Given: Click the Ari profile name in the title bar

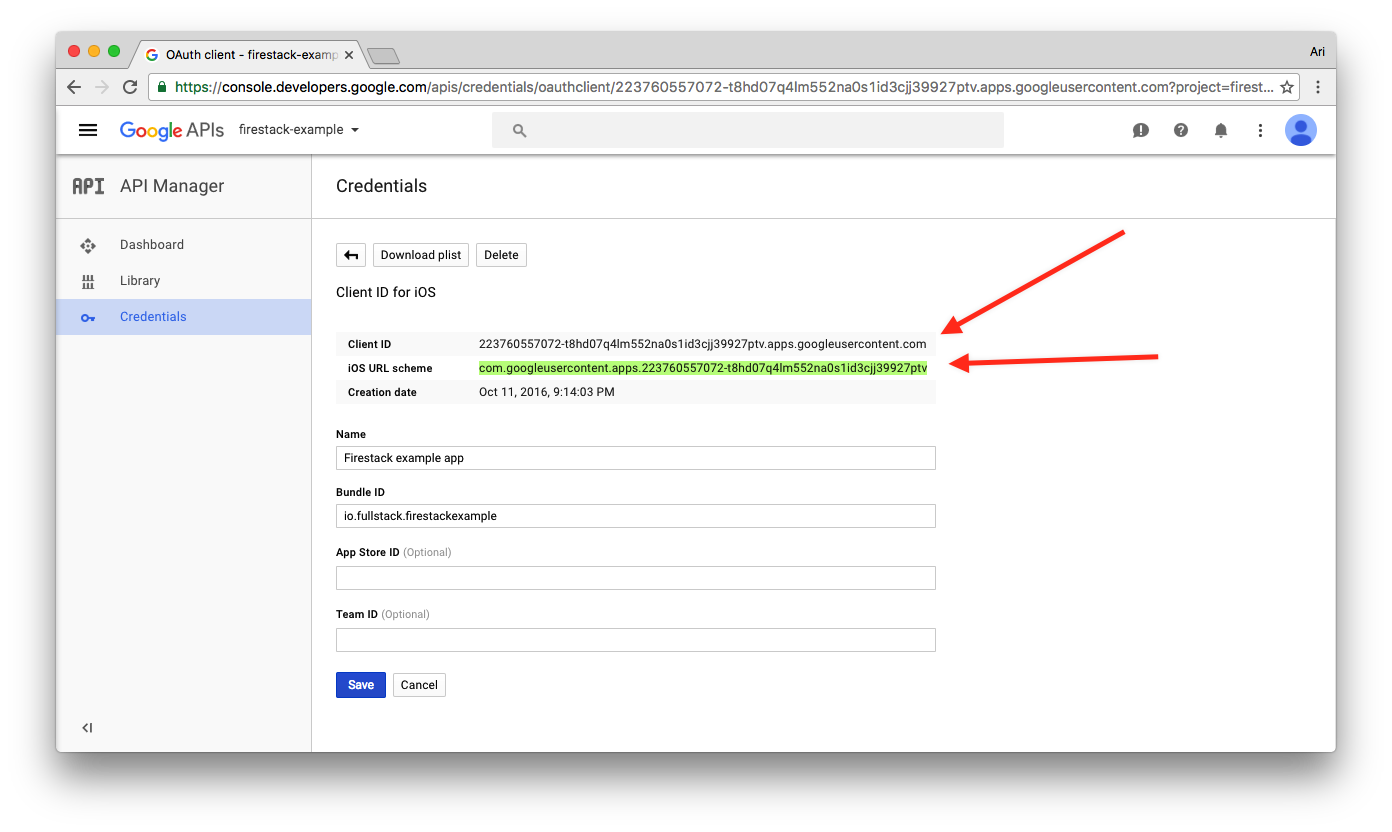Looking at the screenshot, I should coord(1317,52).
